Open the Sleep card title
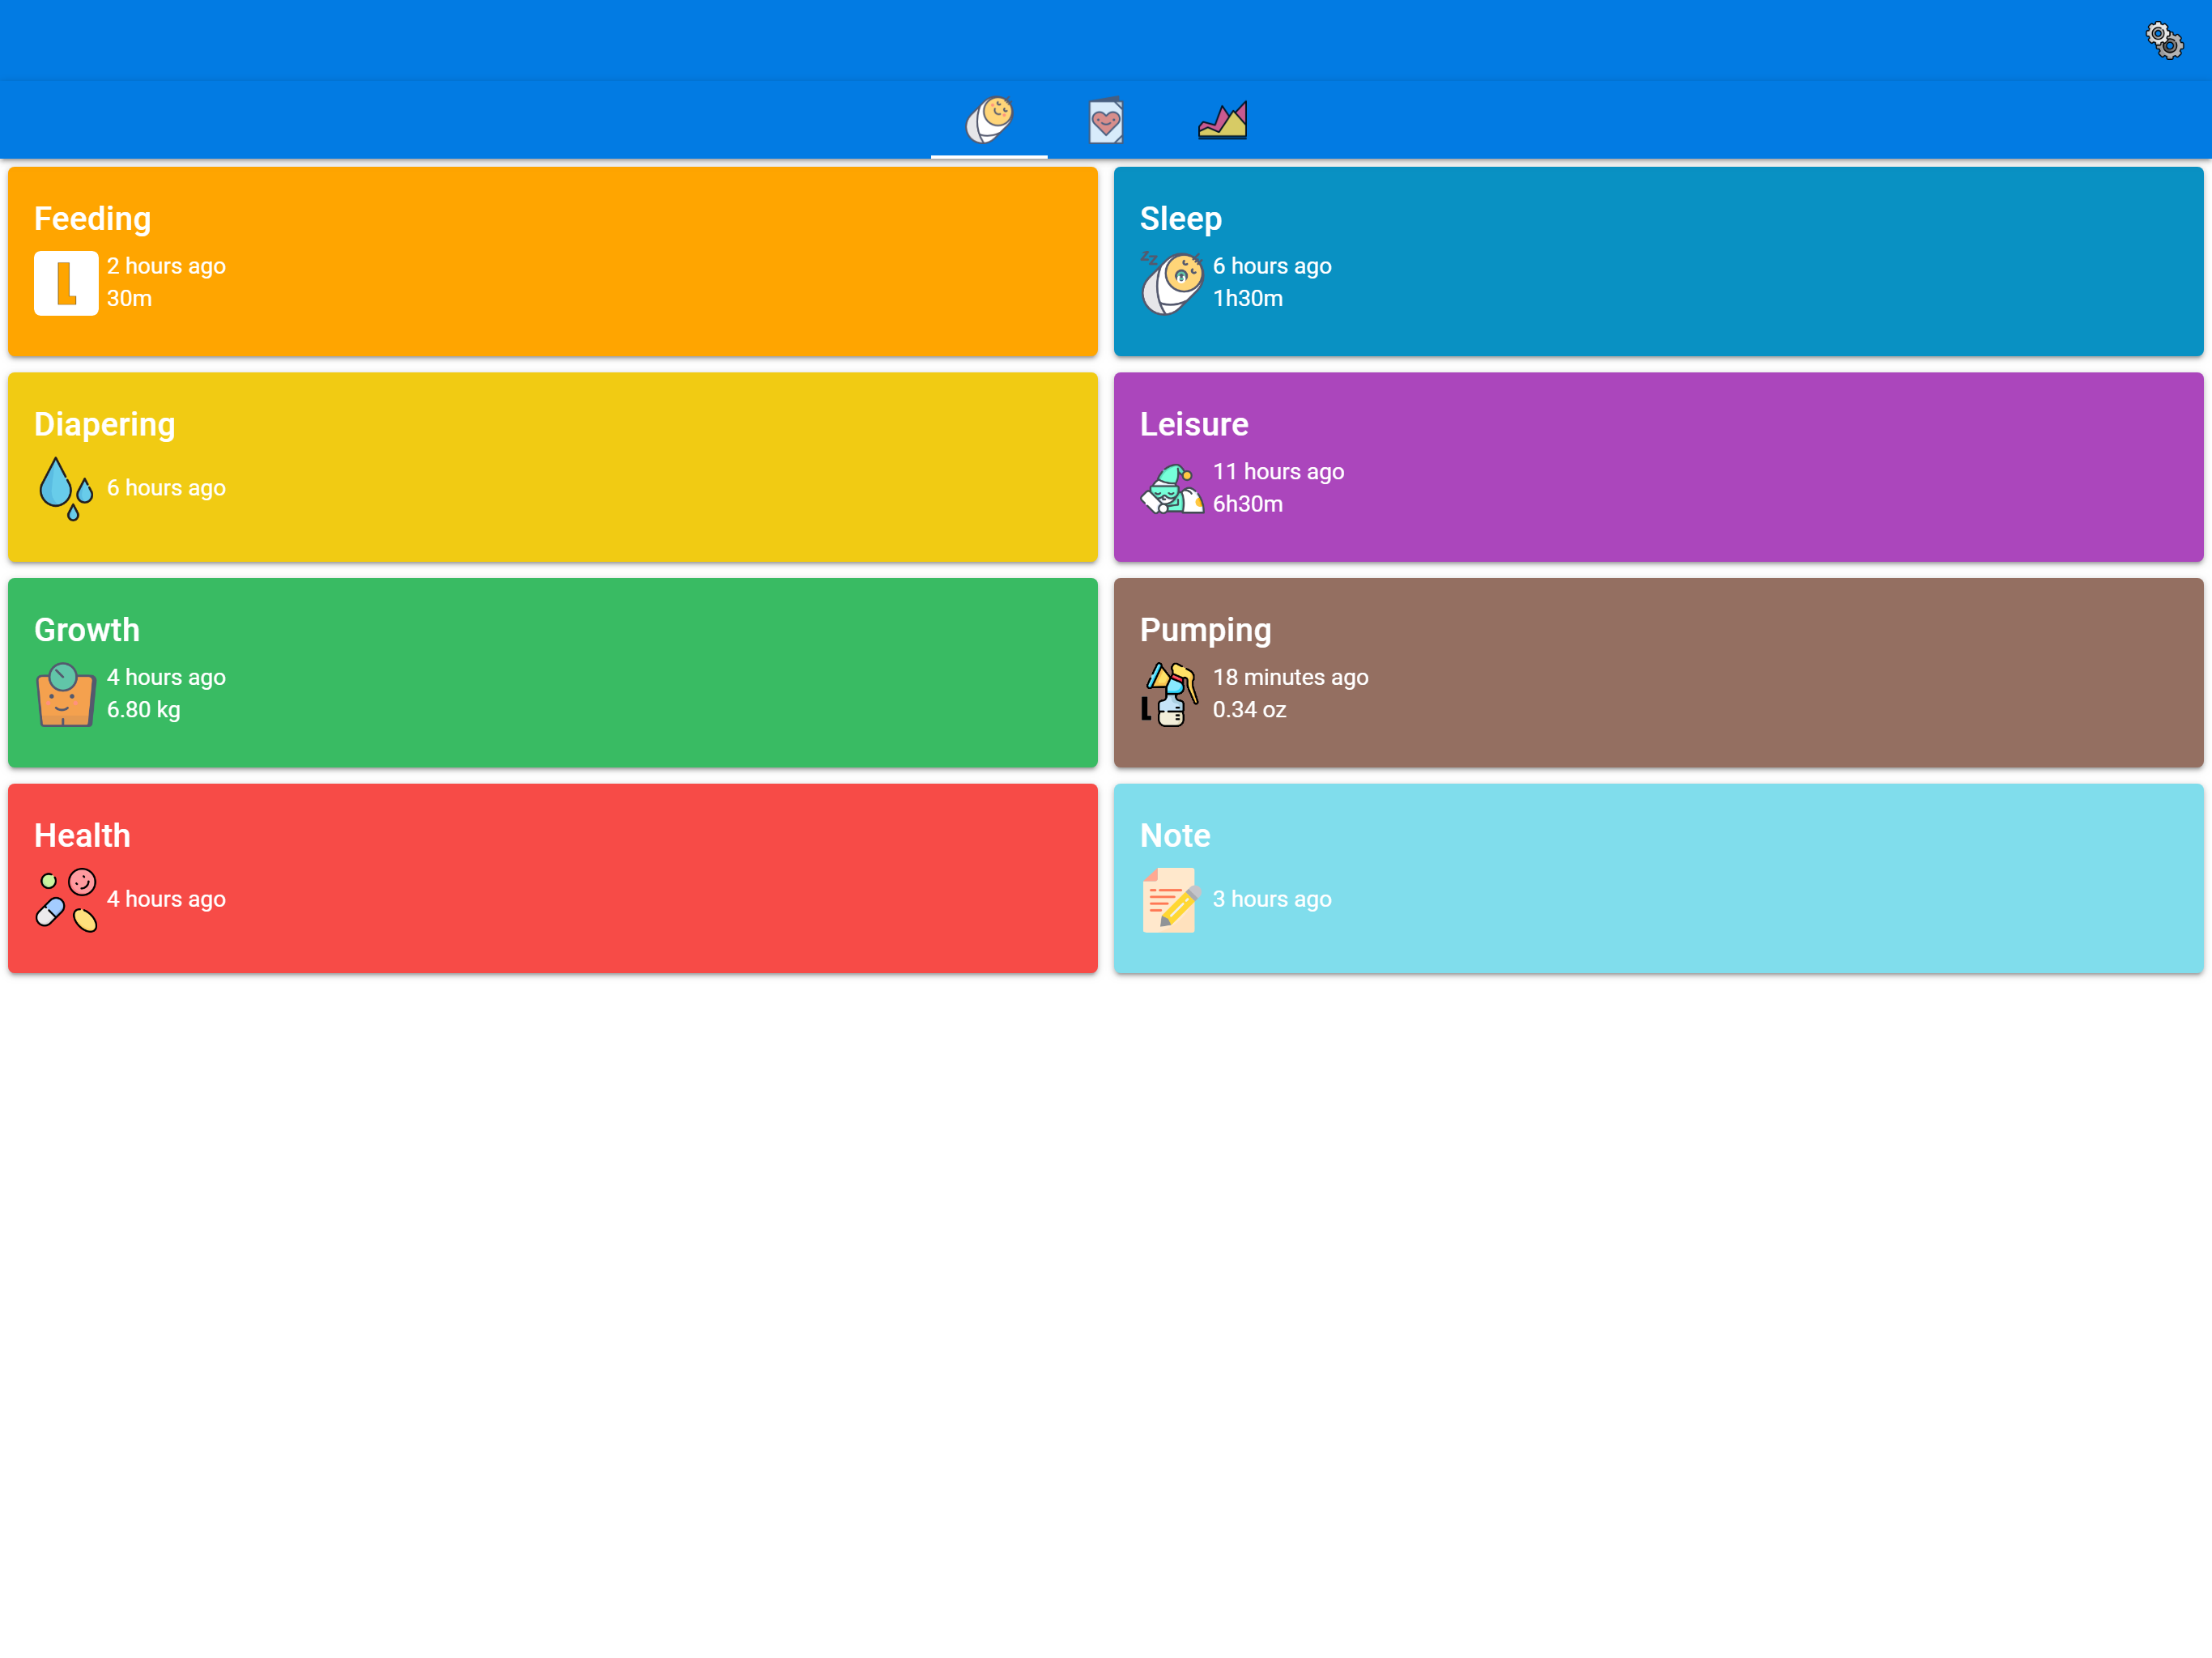This screenshot has width=2212, height=1658. 1180,218
